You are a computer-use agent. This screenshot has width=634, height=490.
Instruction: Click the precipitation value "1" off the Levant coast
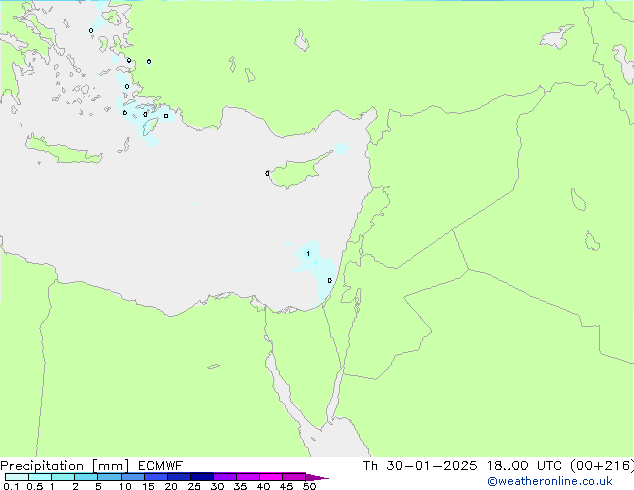coord(308,253)
